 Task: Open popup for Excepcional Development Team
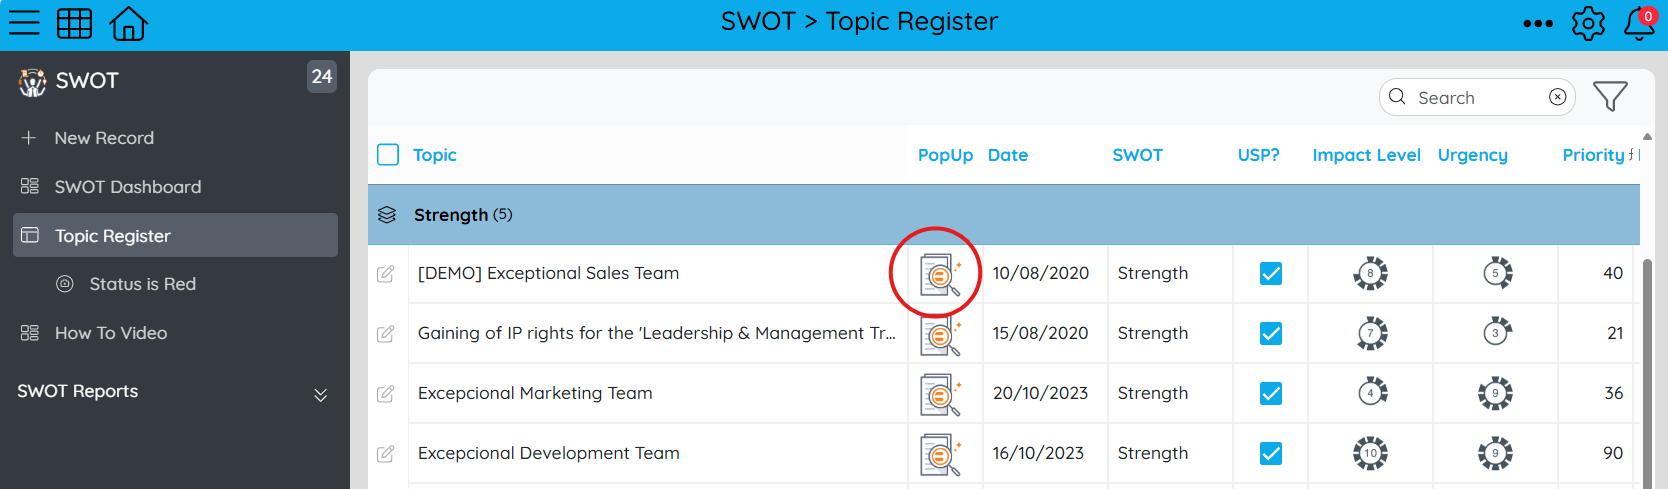(x=940, y=455)
